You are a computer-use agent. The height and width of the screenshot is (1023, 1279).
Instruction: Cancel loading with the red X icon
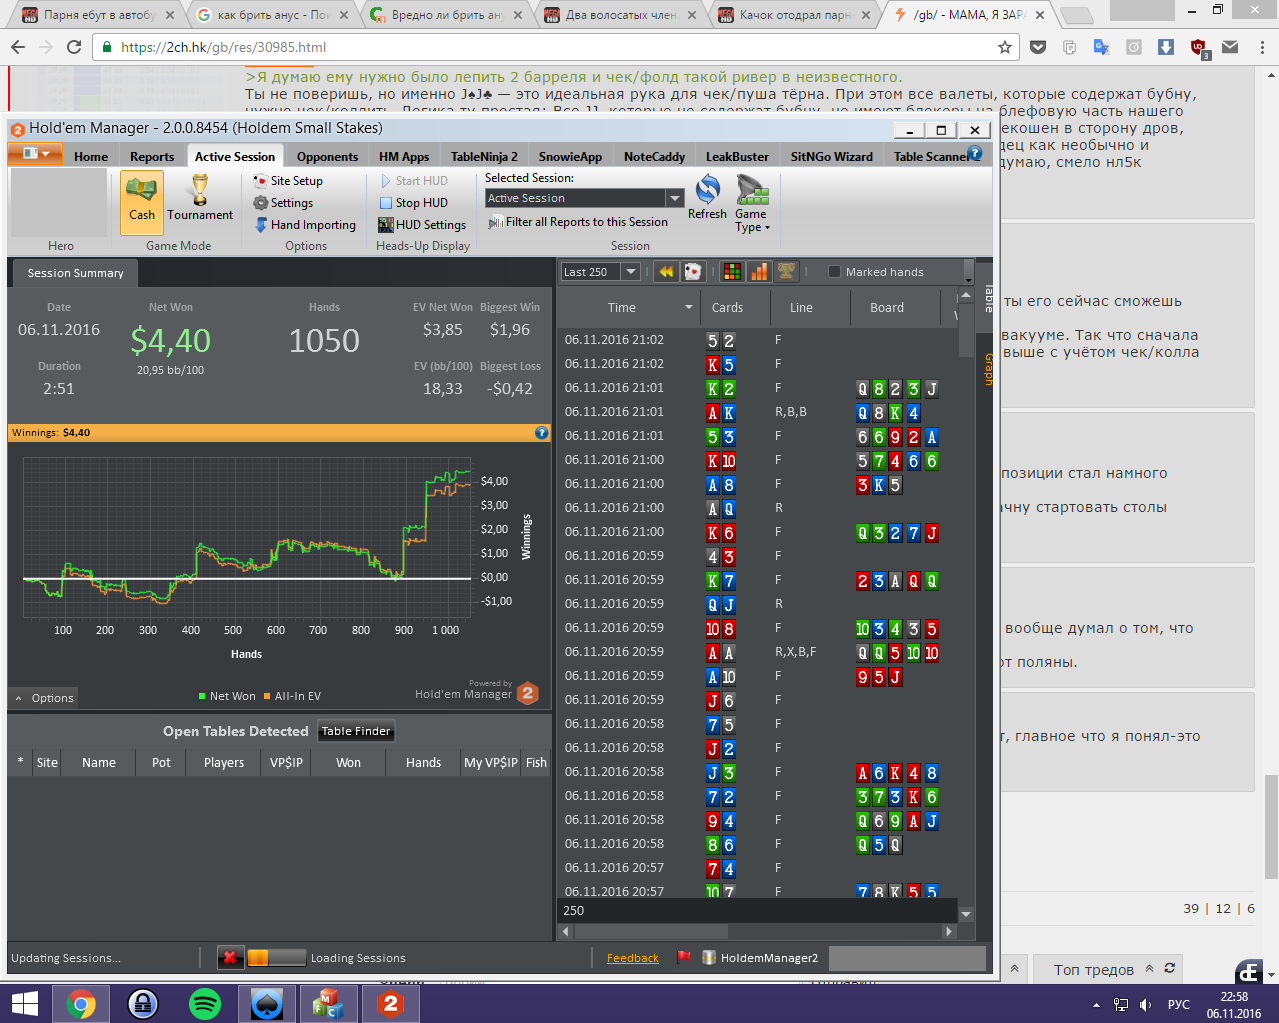click(230, 958)
